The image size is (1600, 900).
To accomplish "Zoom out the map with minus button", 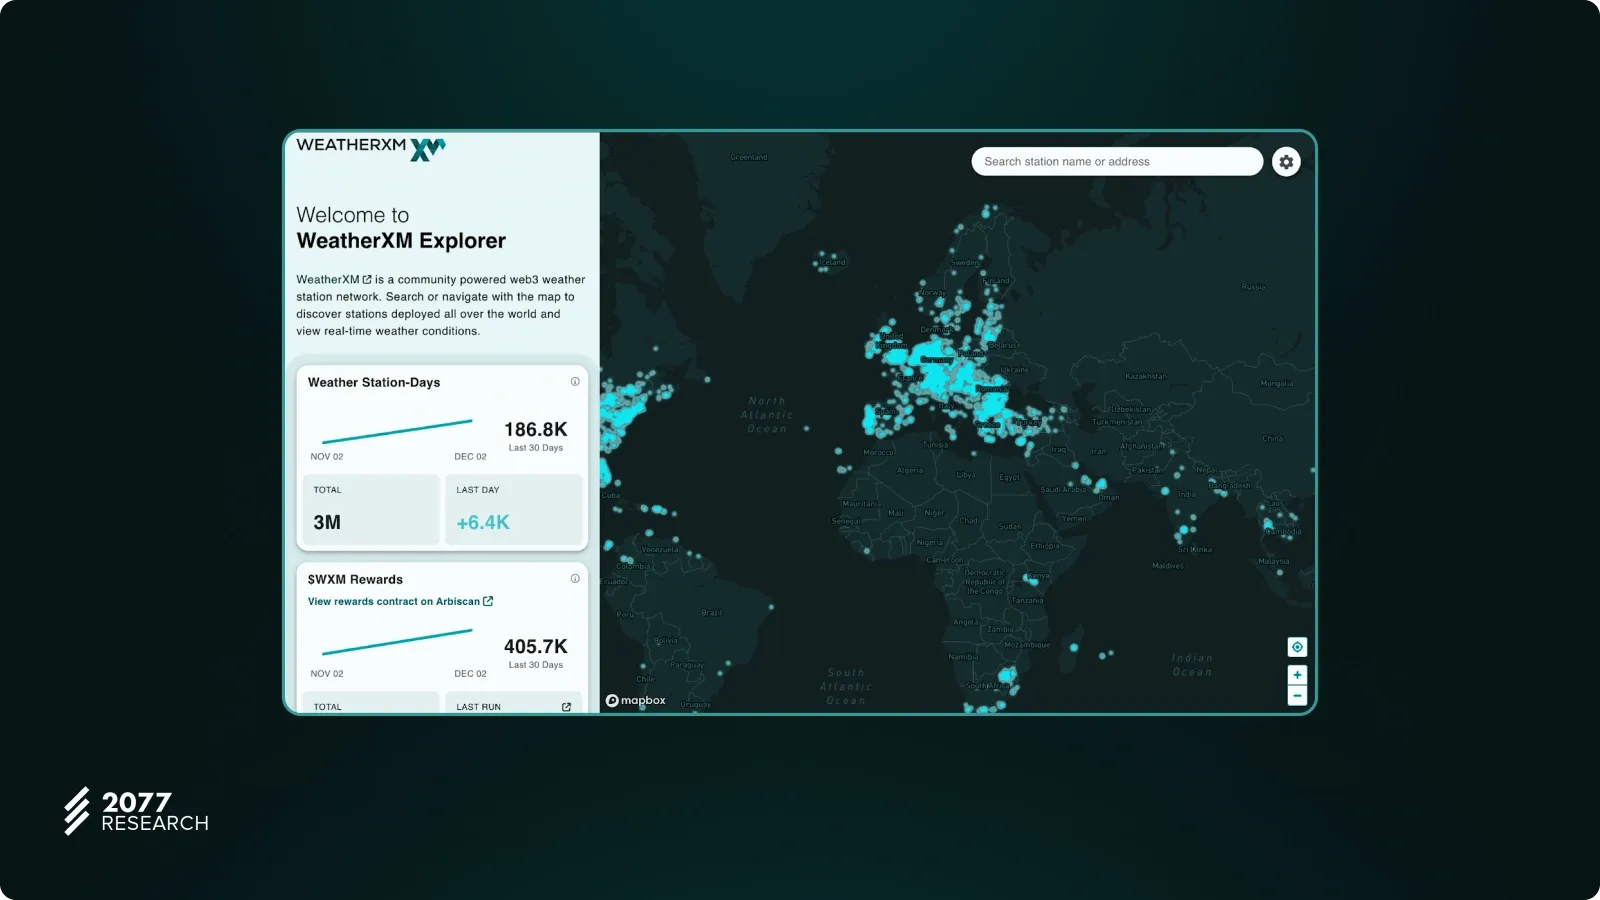I will coord(1297,696).
